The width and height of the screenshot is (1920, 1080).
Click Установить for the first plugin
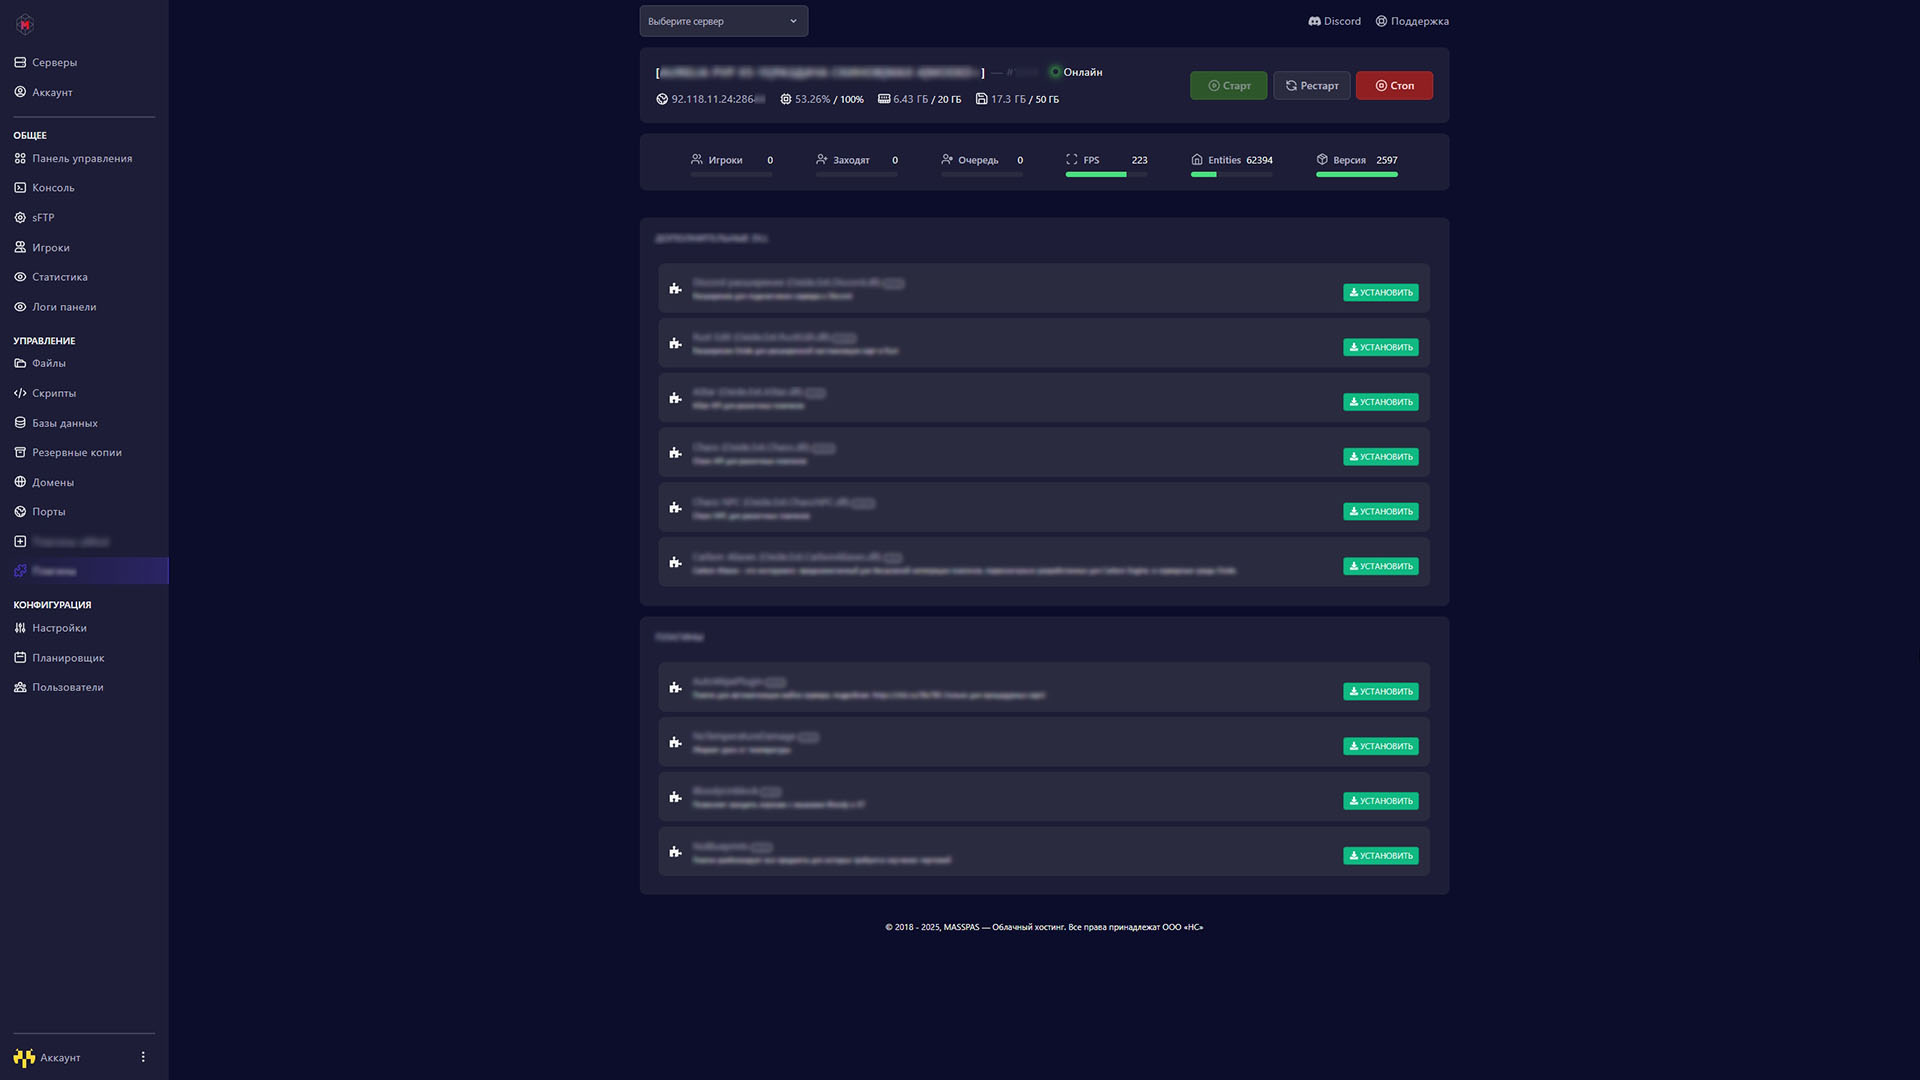pos(1380,293)
